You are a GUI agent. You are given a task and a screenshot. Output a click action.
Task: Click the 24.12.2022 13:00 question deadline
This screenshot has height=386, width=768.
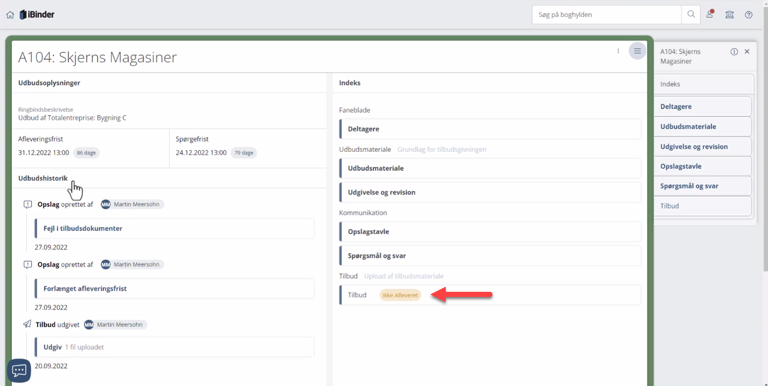click(201, 153)
